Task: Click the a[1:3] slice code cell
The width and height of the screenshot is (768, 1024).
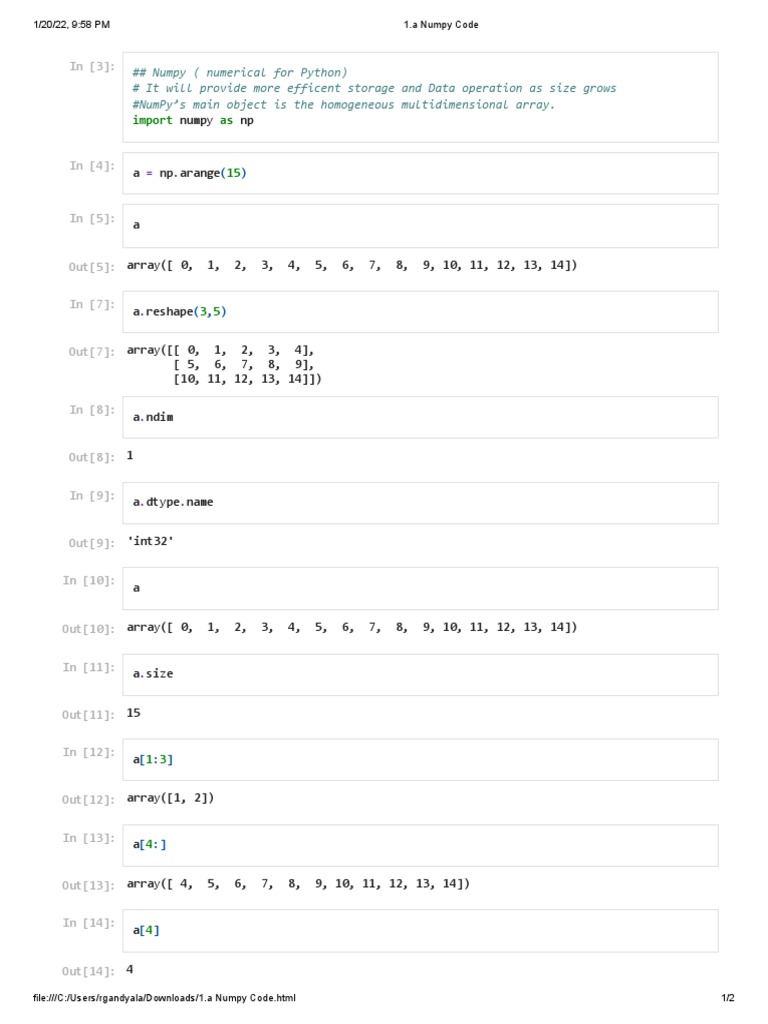Action: click(x=420, y=760)
